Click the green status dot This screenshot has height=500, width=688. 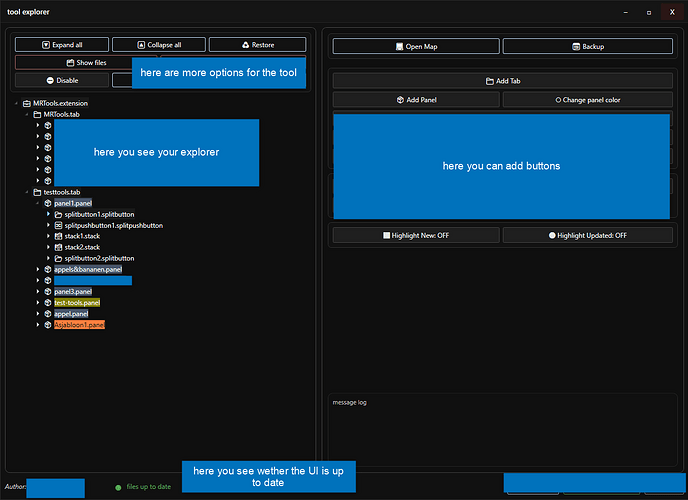pos(118,487)
